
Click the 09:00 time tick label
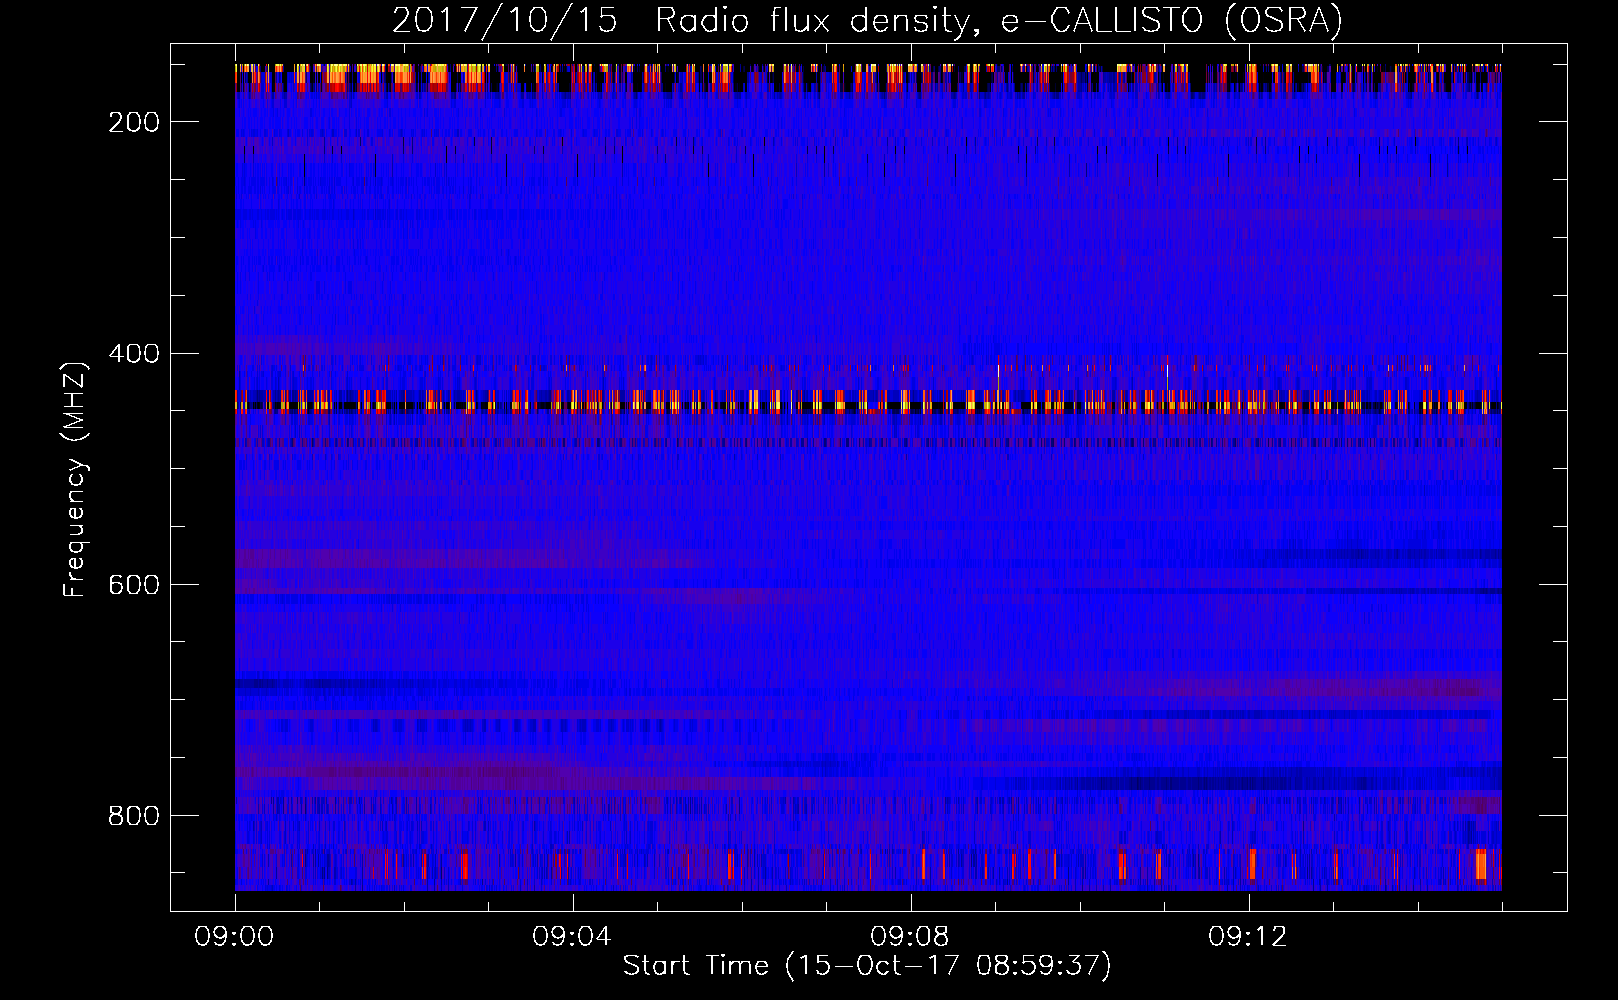coord(235,936)
